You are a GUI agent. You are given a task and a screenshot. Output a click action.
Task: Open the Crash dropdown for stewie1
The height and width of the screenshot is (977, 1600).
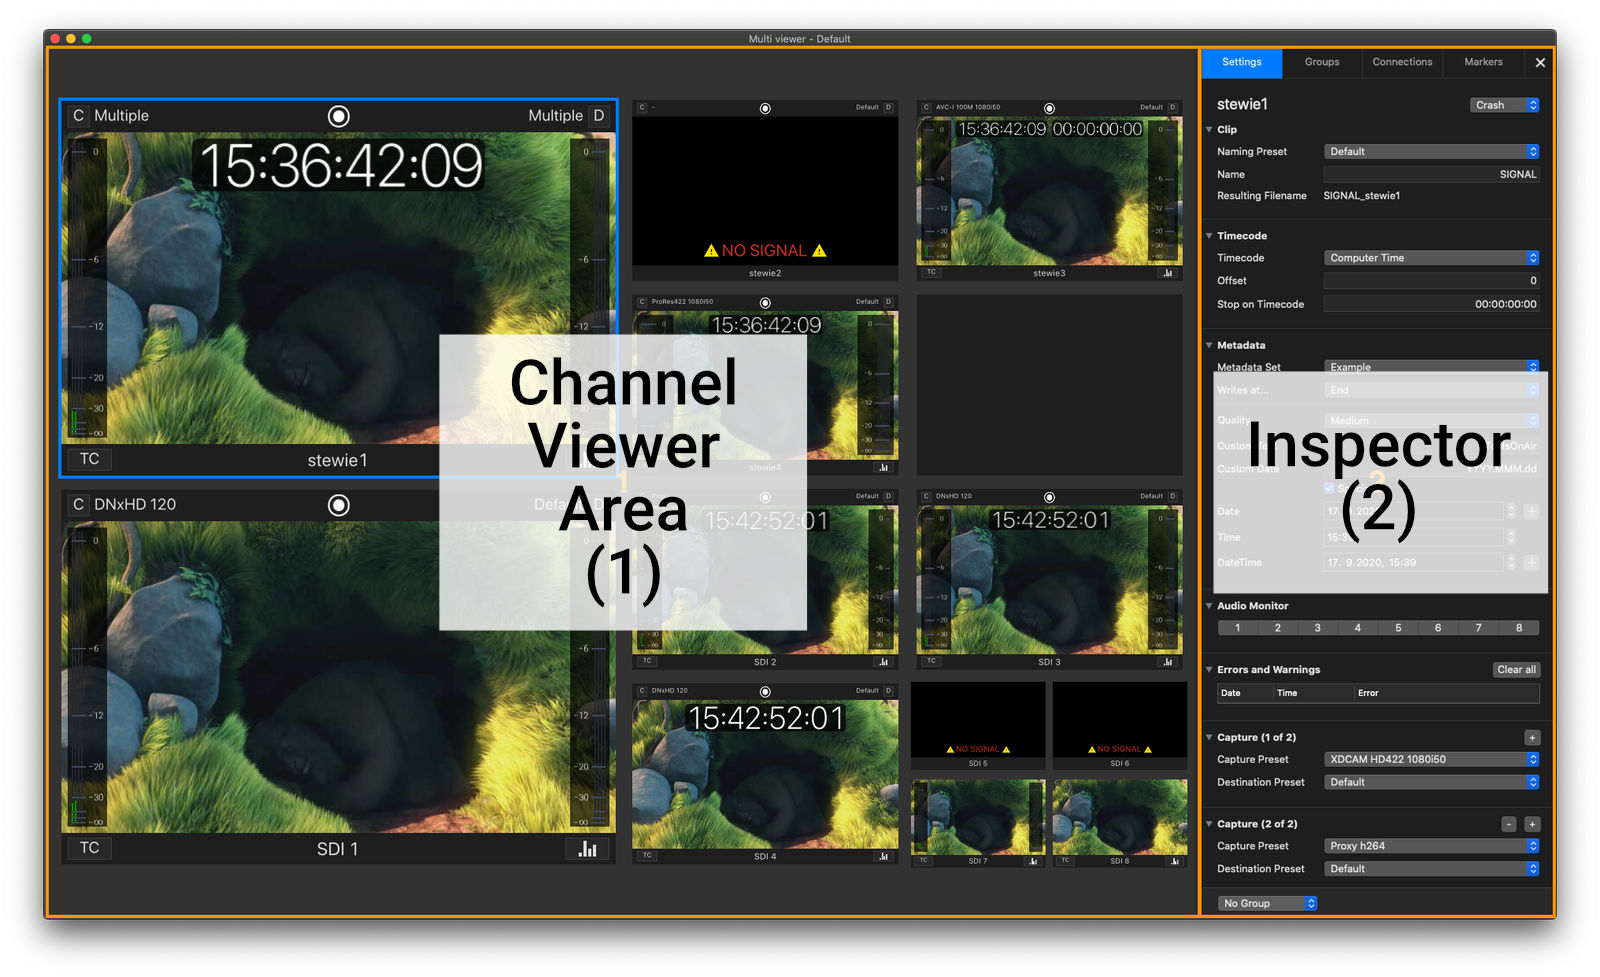tap(1505, 105)
